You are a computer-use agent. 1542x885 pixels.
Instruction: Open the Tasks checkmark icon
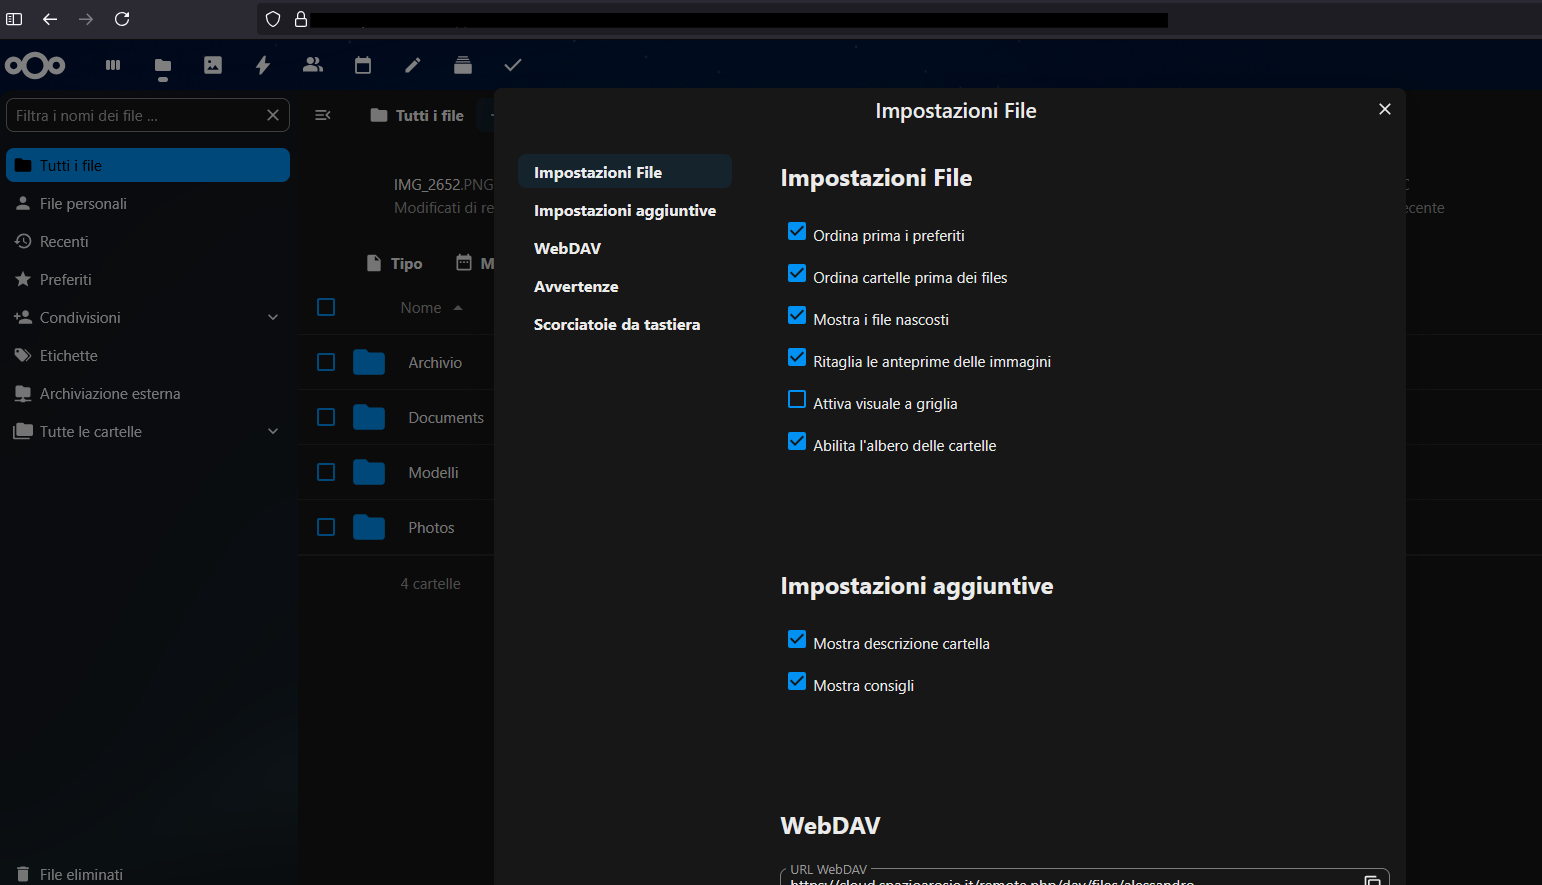[513, 65]
